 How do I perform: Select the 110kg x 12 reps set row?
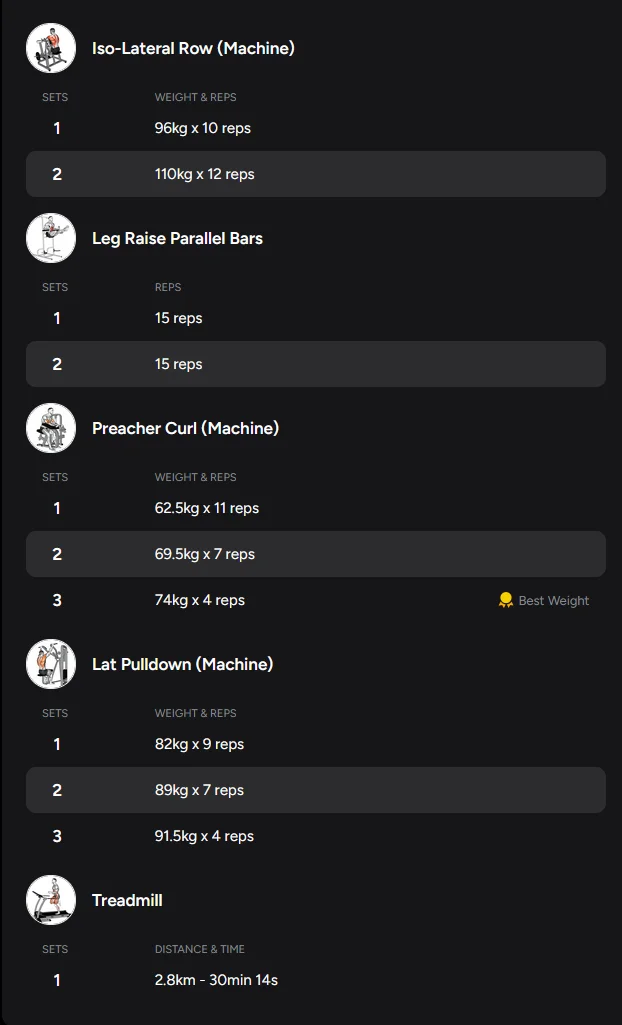coord(315,174)
